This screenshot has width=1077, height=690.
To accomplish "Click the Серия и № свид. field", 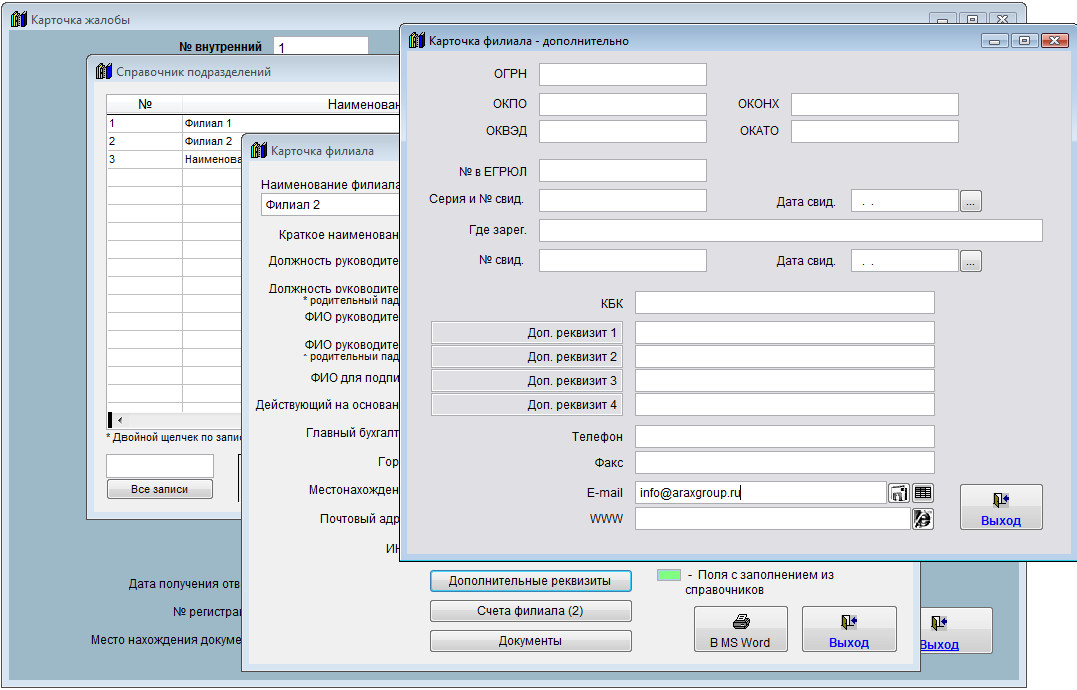I will [x=622, y=200].
